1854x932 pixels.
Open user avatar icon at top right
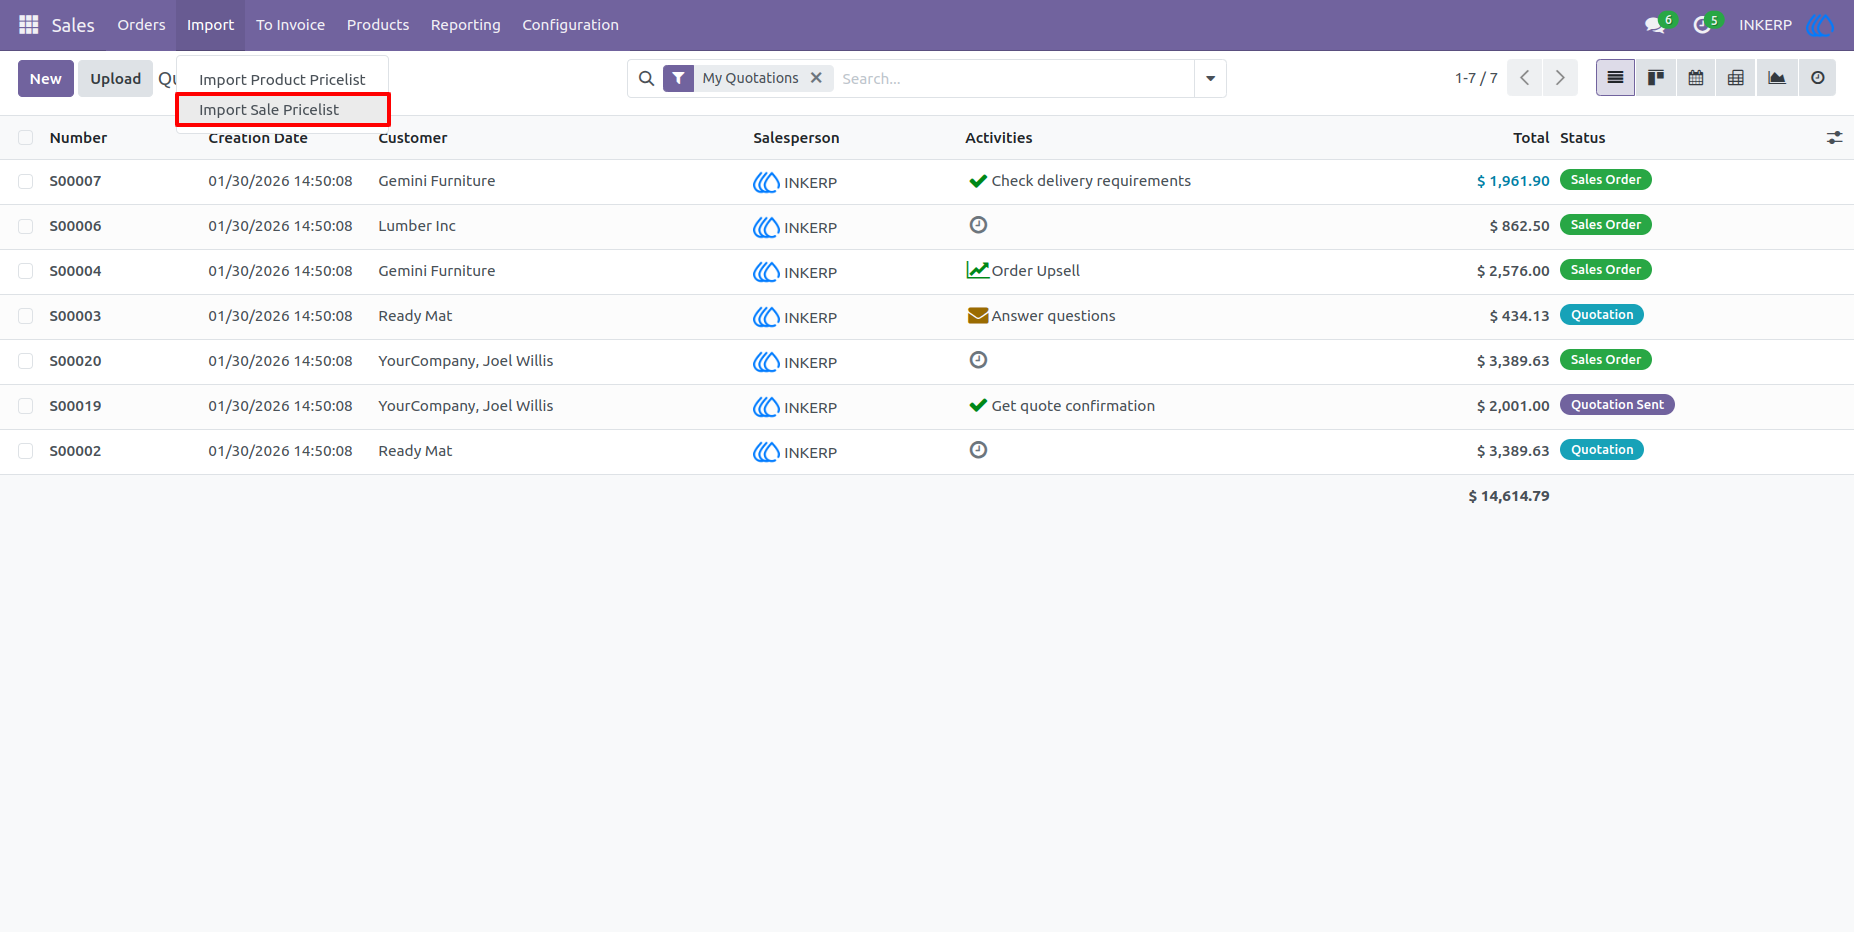pyautogui.click(x=1820, y=25)
